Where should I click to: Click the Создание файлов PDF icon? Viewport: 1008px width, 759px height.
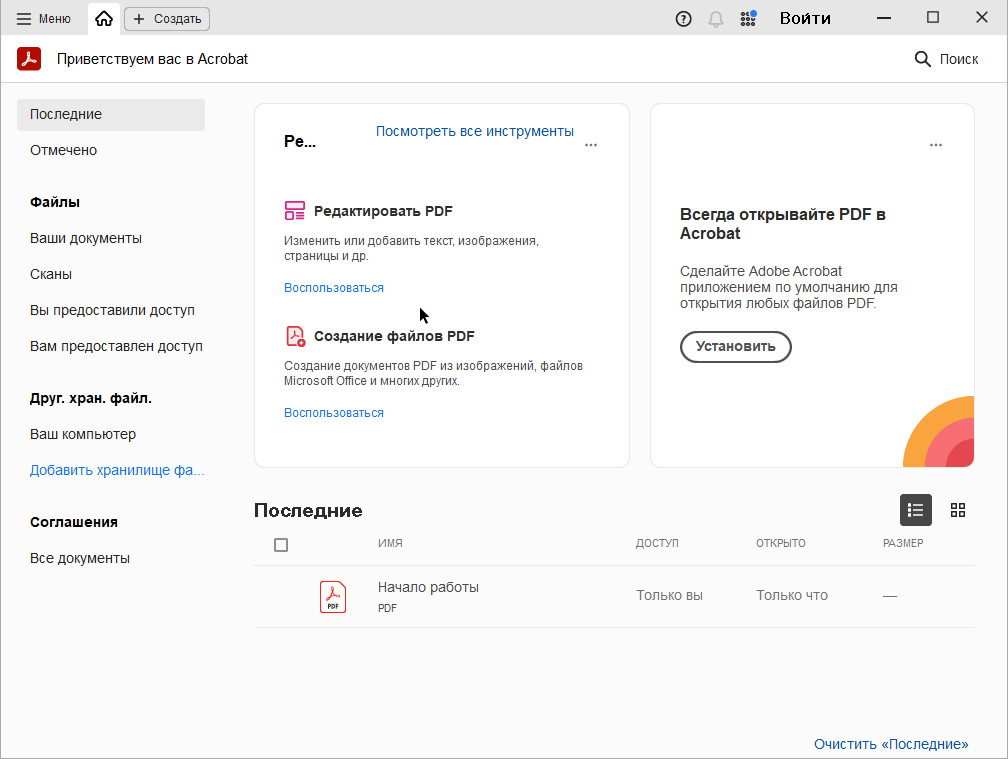pos(295,336)
